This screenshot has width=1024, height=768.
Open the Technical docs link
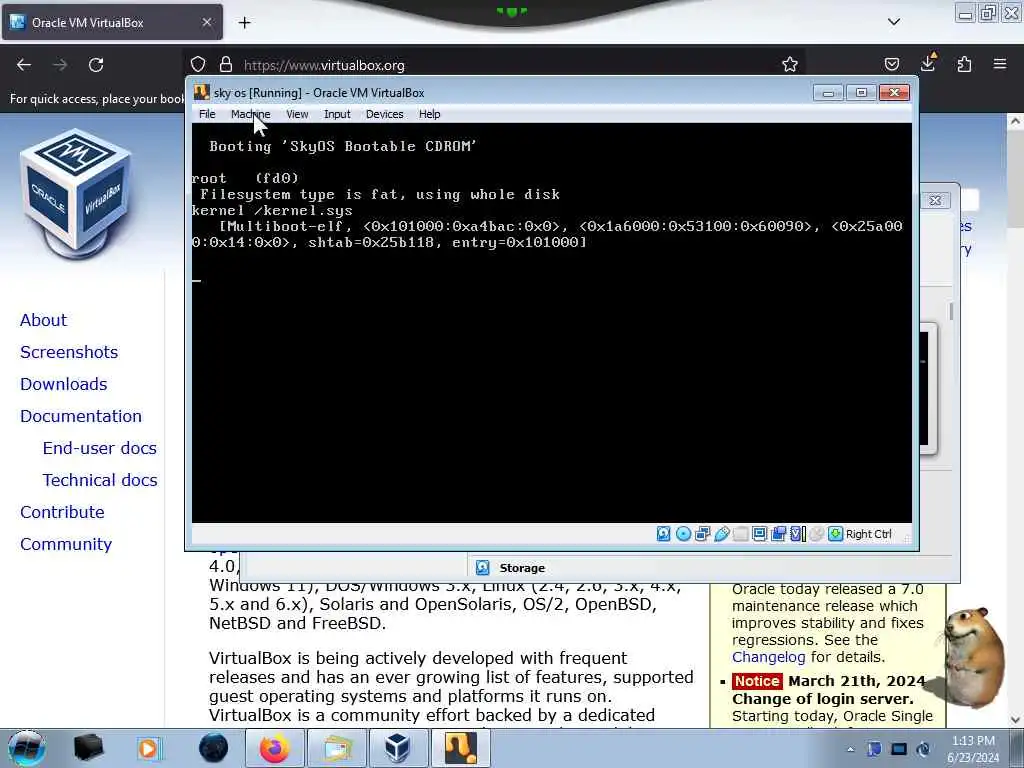[x=100, y=480]
